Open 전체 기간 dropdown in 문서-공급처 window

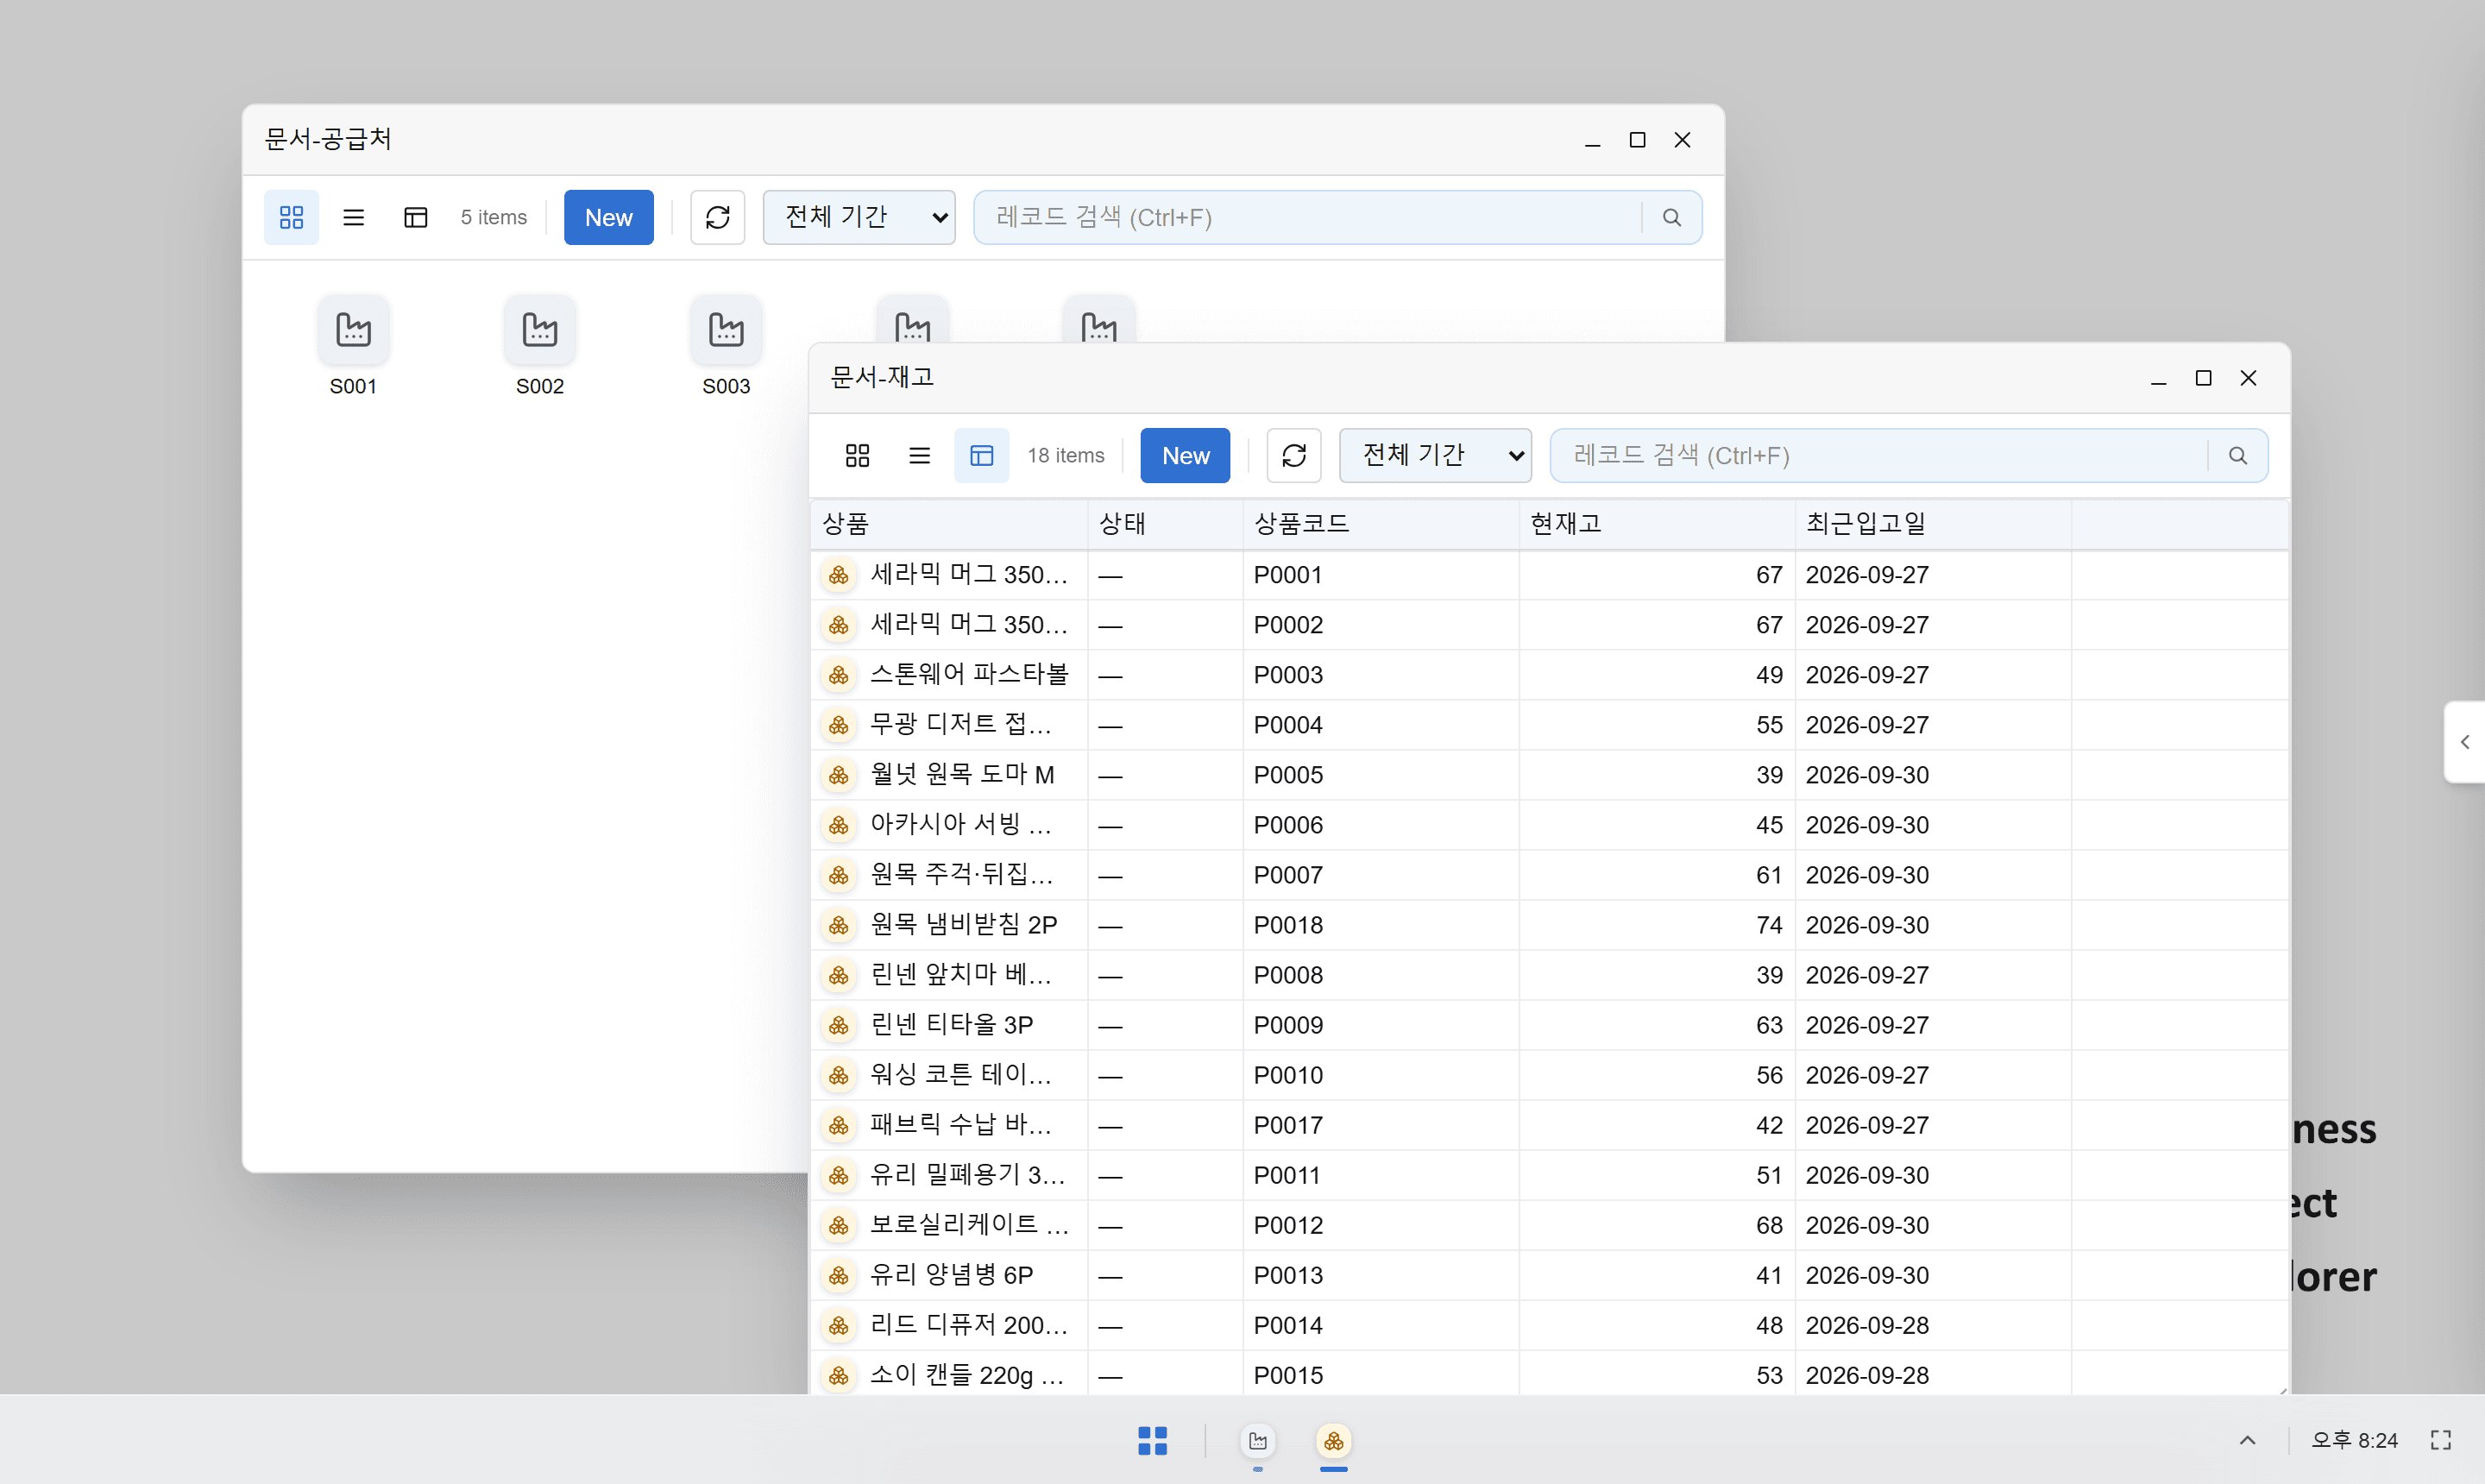859,217
